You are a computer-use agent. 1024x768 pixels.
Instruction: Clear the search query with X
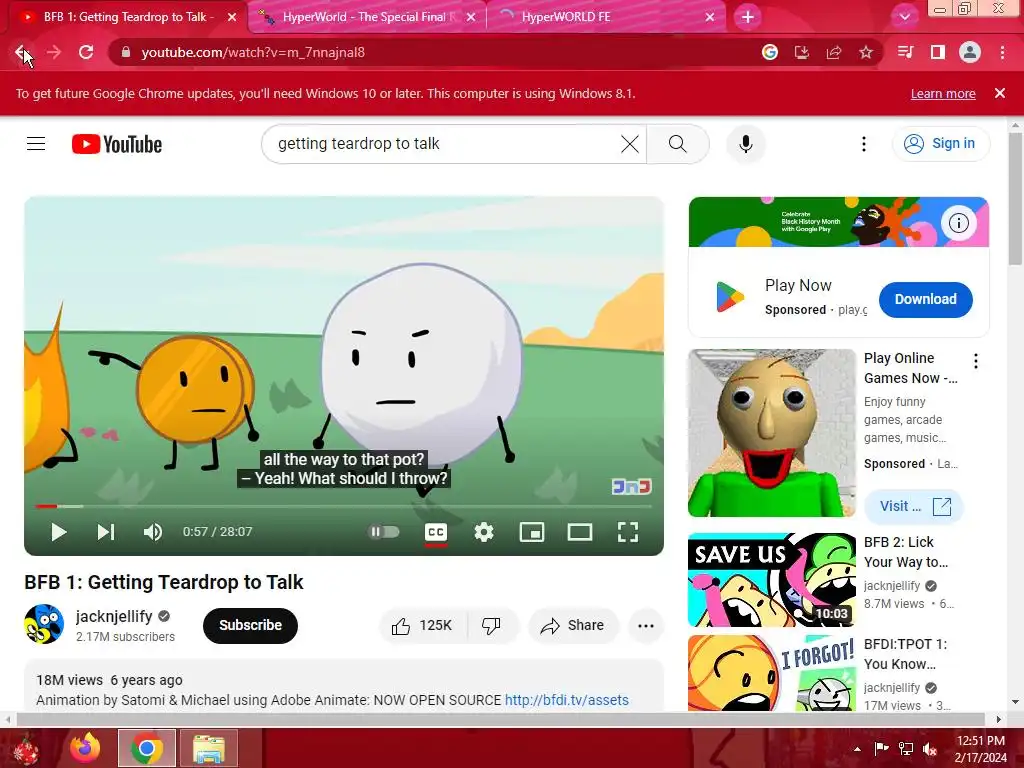point(630,144)
